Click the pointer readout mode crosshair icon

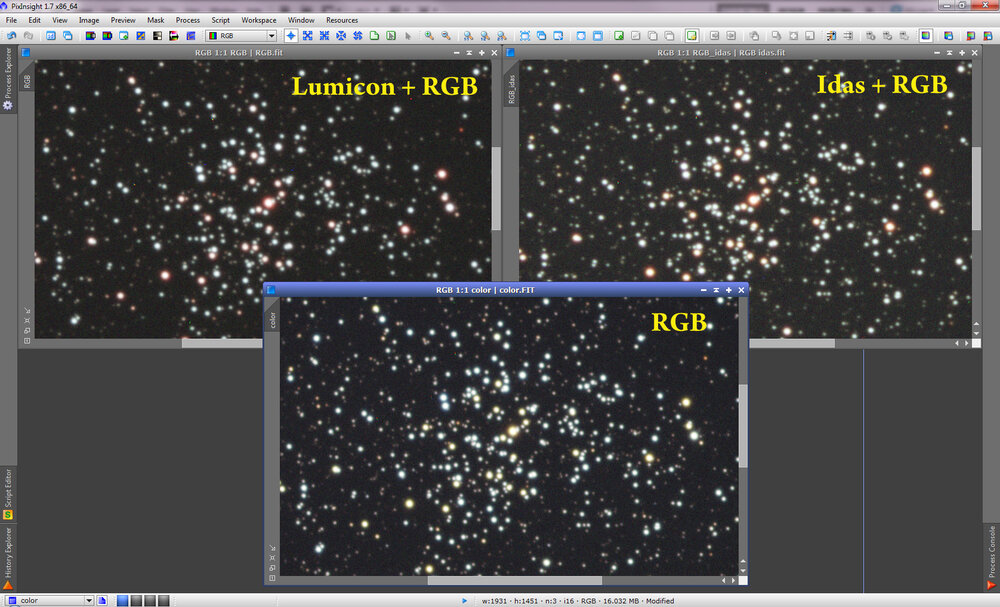[x=290, y=35]
